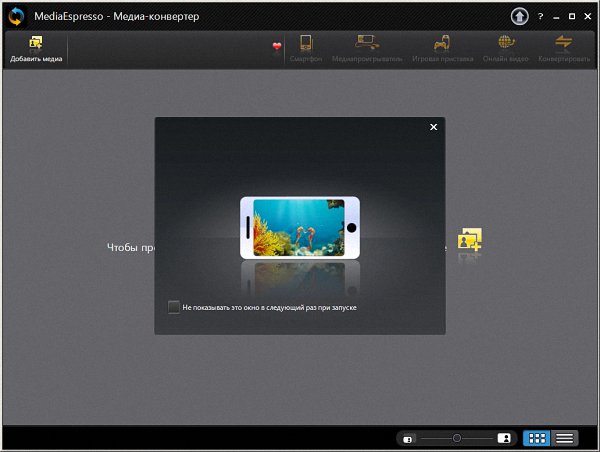Open help via the question mark
Image resolution: width=600 pixels, height=452 pixels.
click(541, 16)
